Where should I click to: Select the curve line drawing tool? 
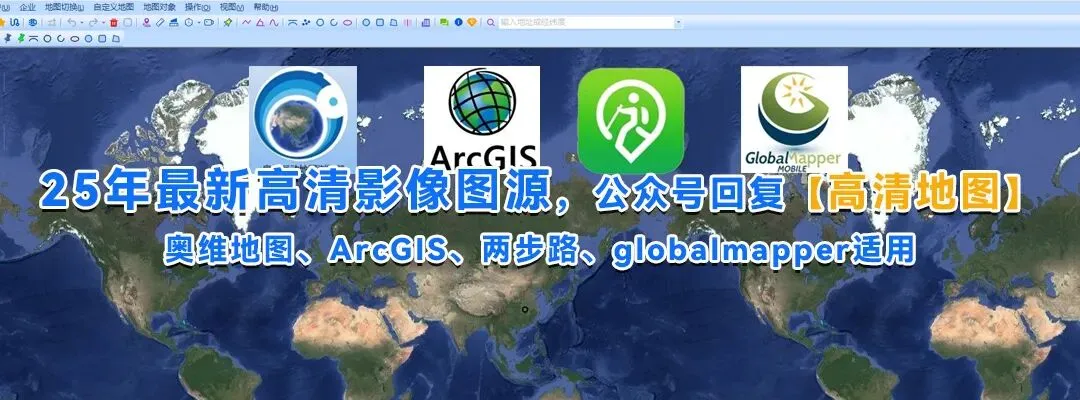pos(274,22)
